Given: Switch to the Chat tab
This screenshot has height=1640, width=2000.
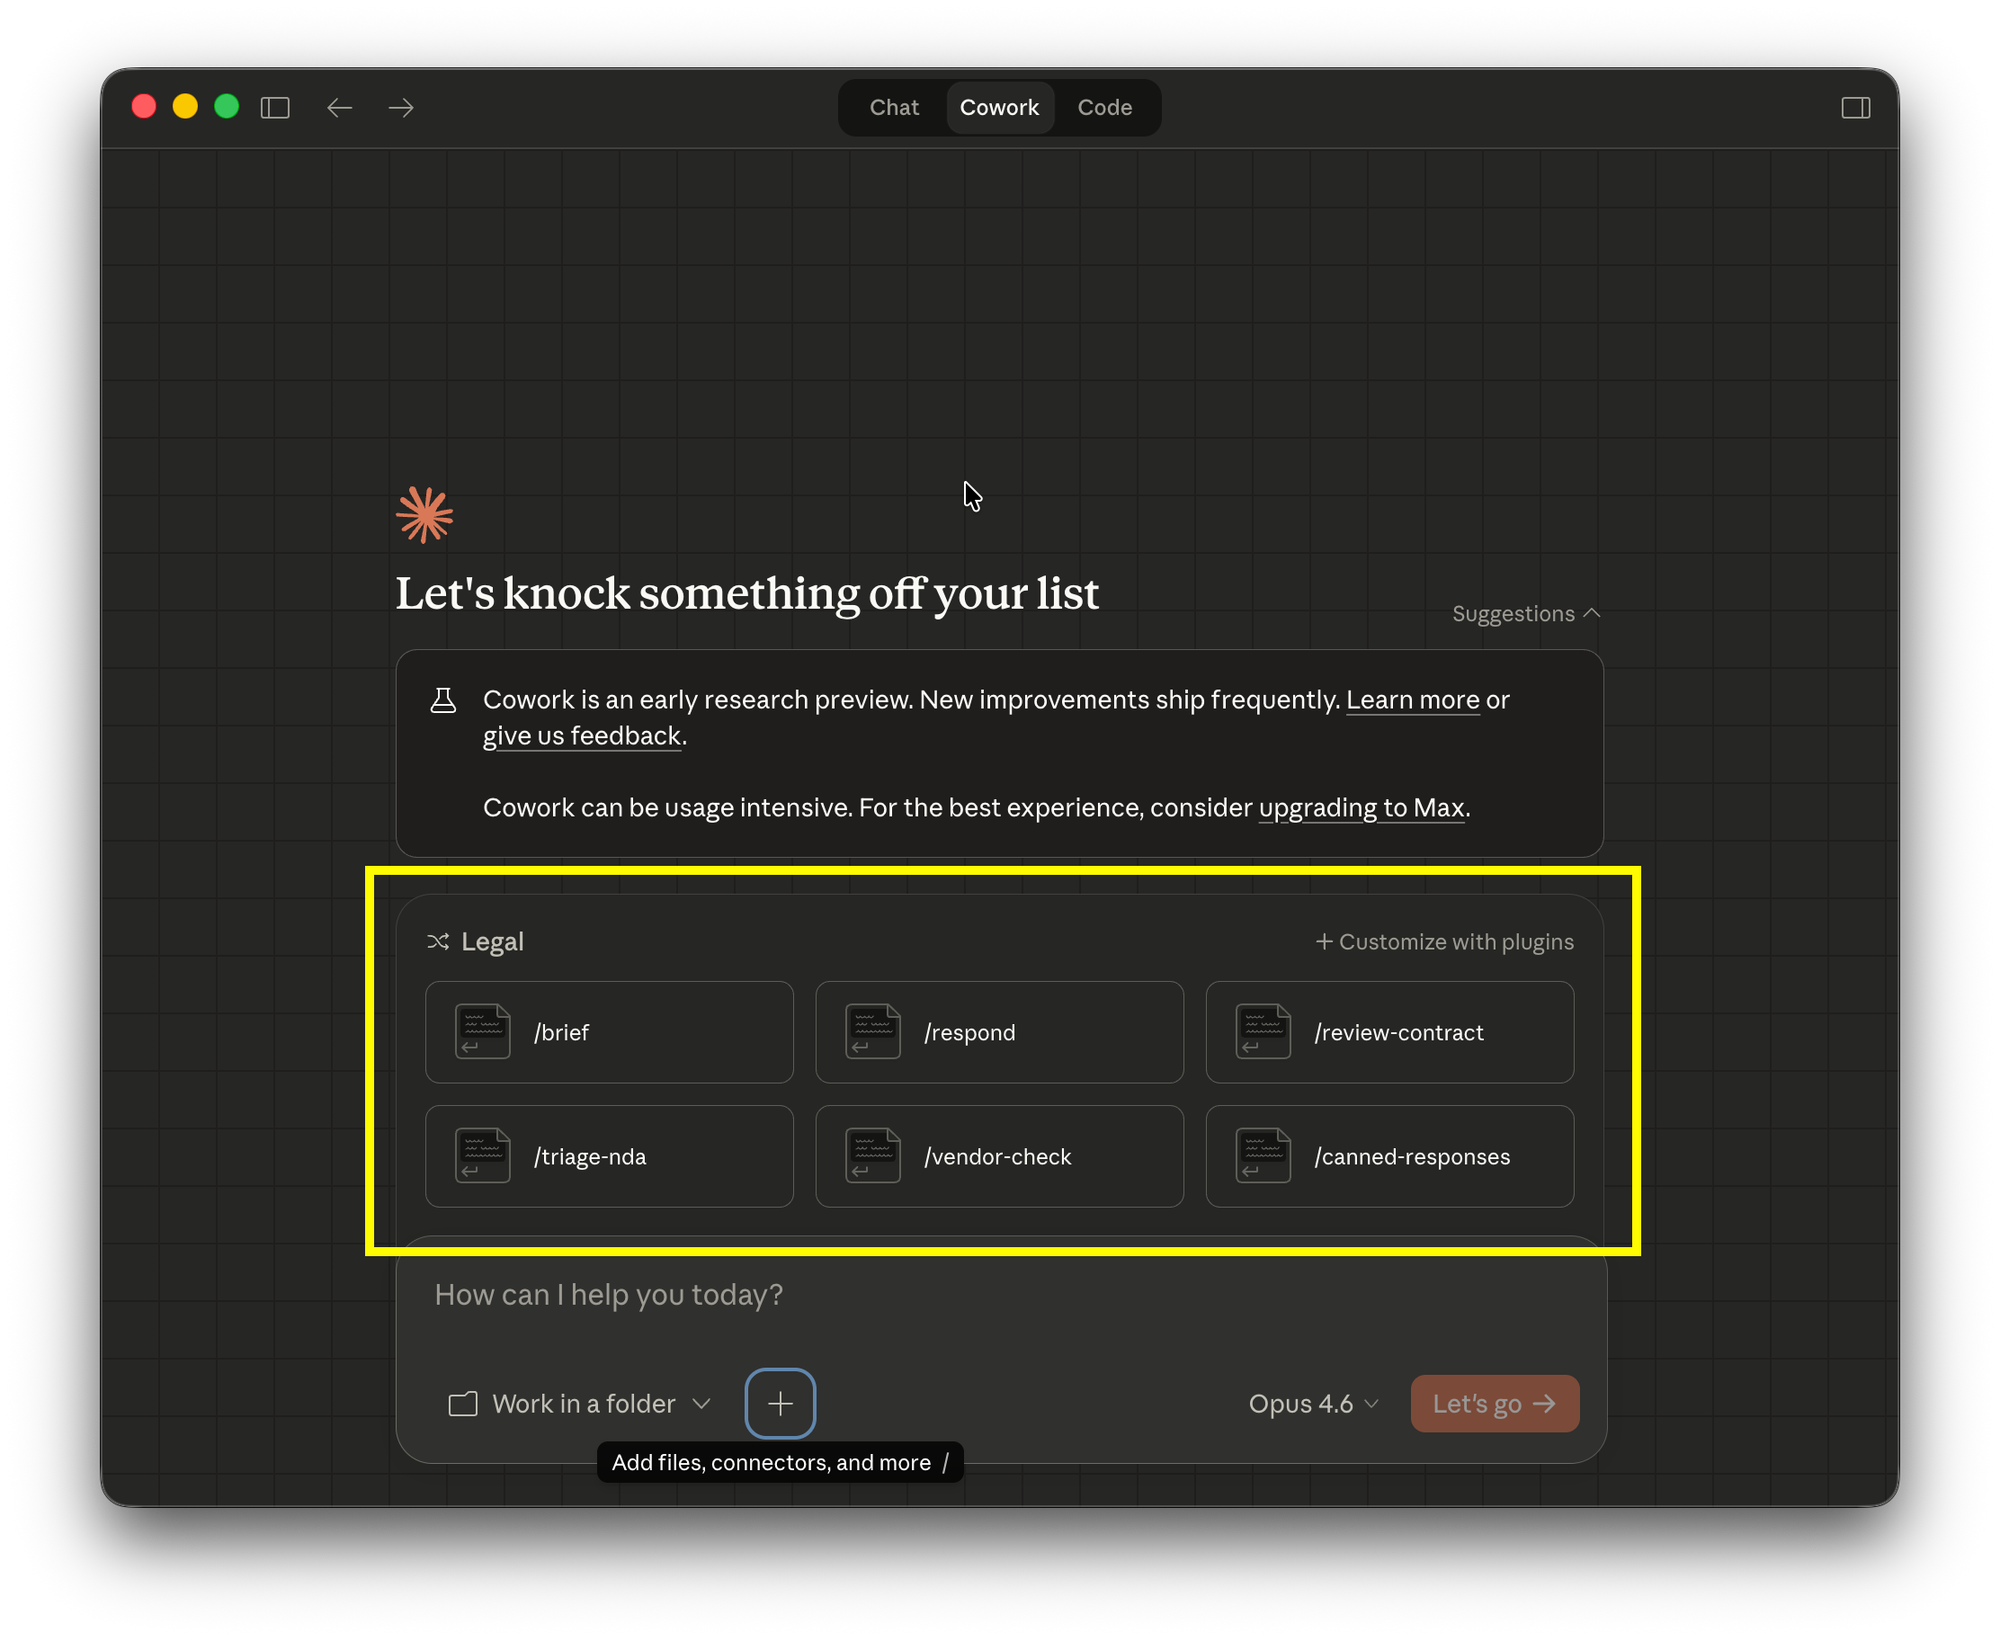Looking at the screenshot, I should [x=893, y=107].
